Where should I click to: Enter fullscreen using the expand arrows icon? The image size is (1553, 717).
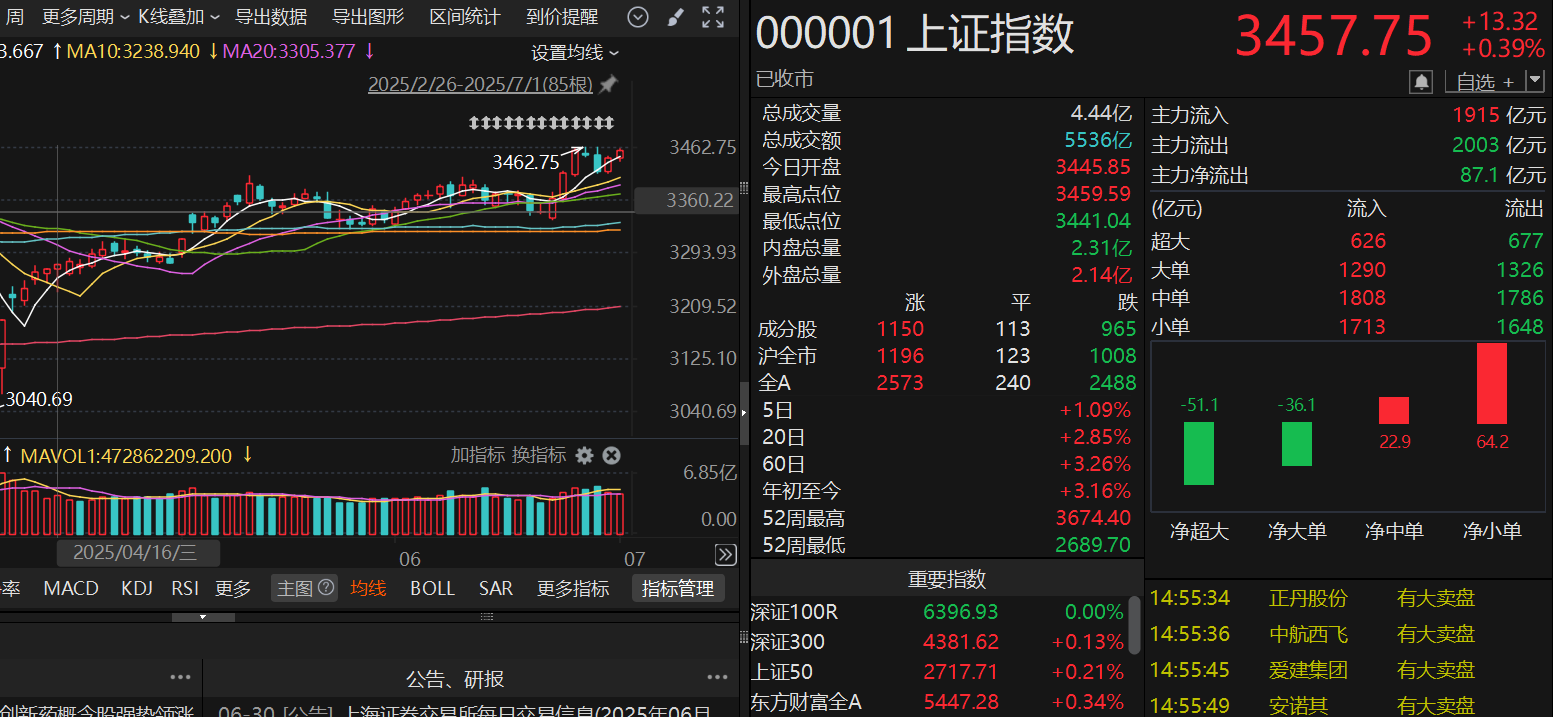[x=713, y=17]
